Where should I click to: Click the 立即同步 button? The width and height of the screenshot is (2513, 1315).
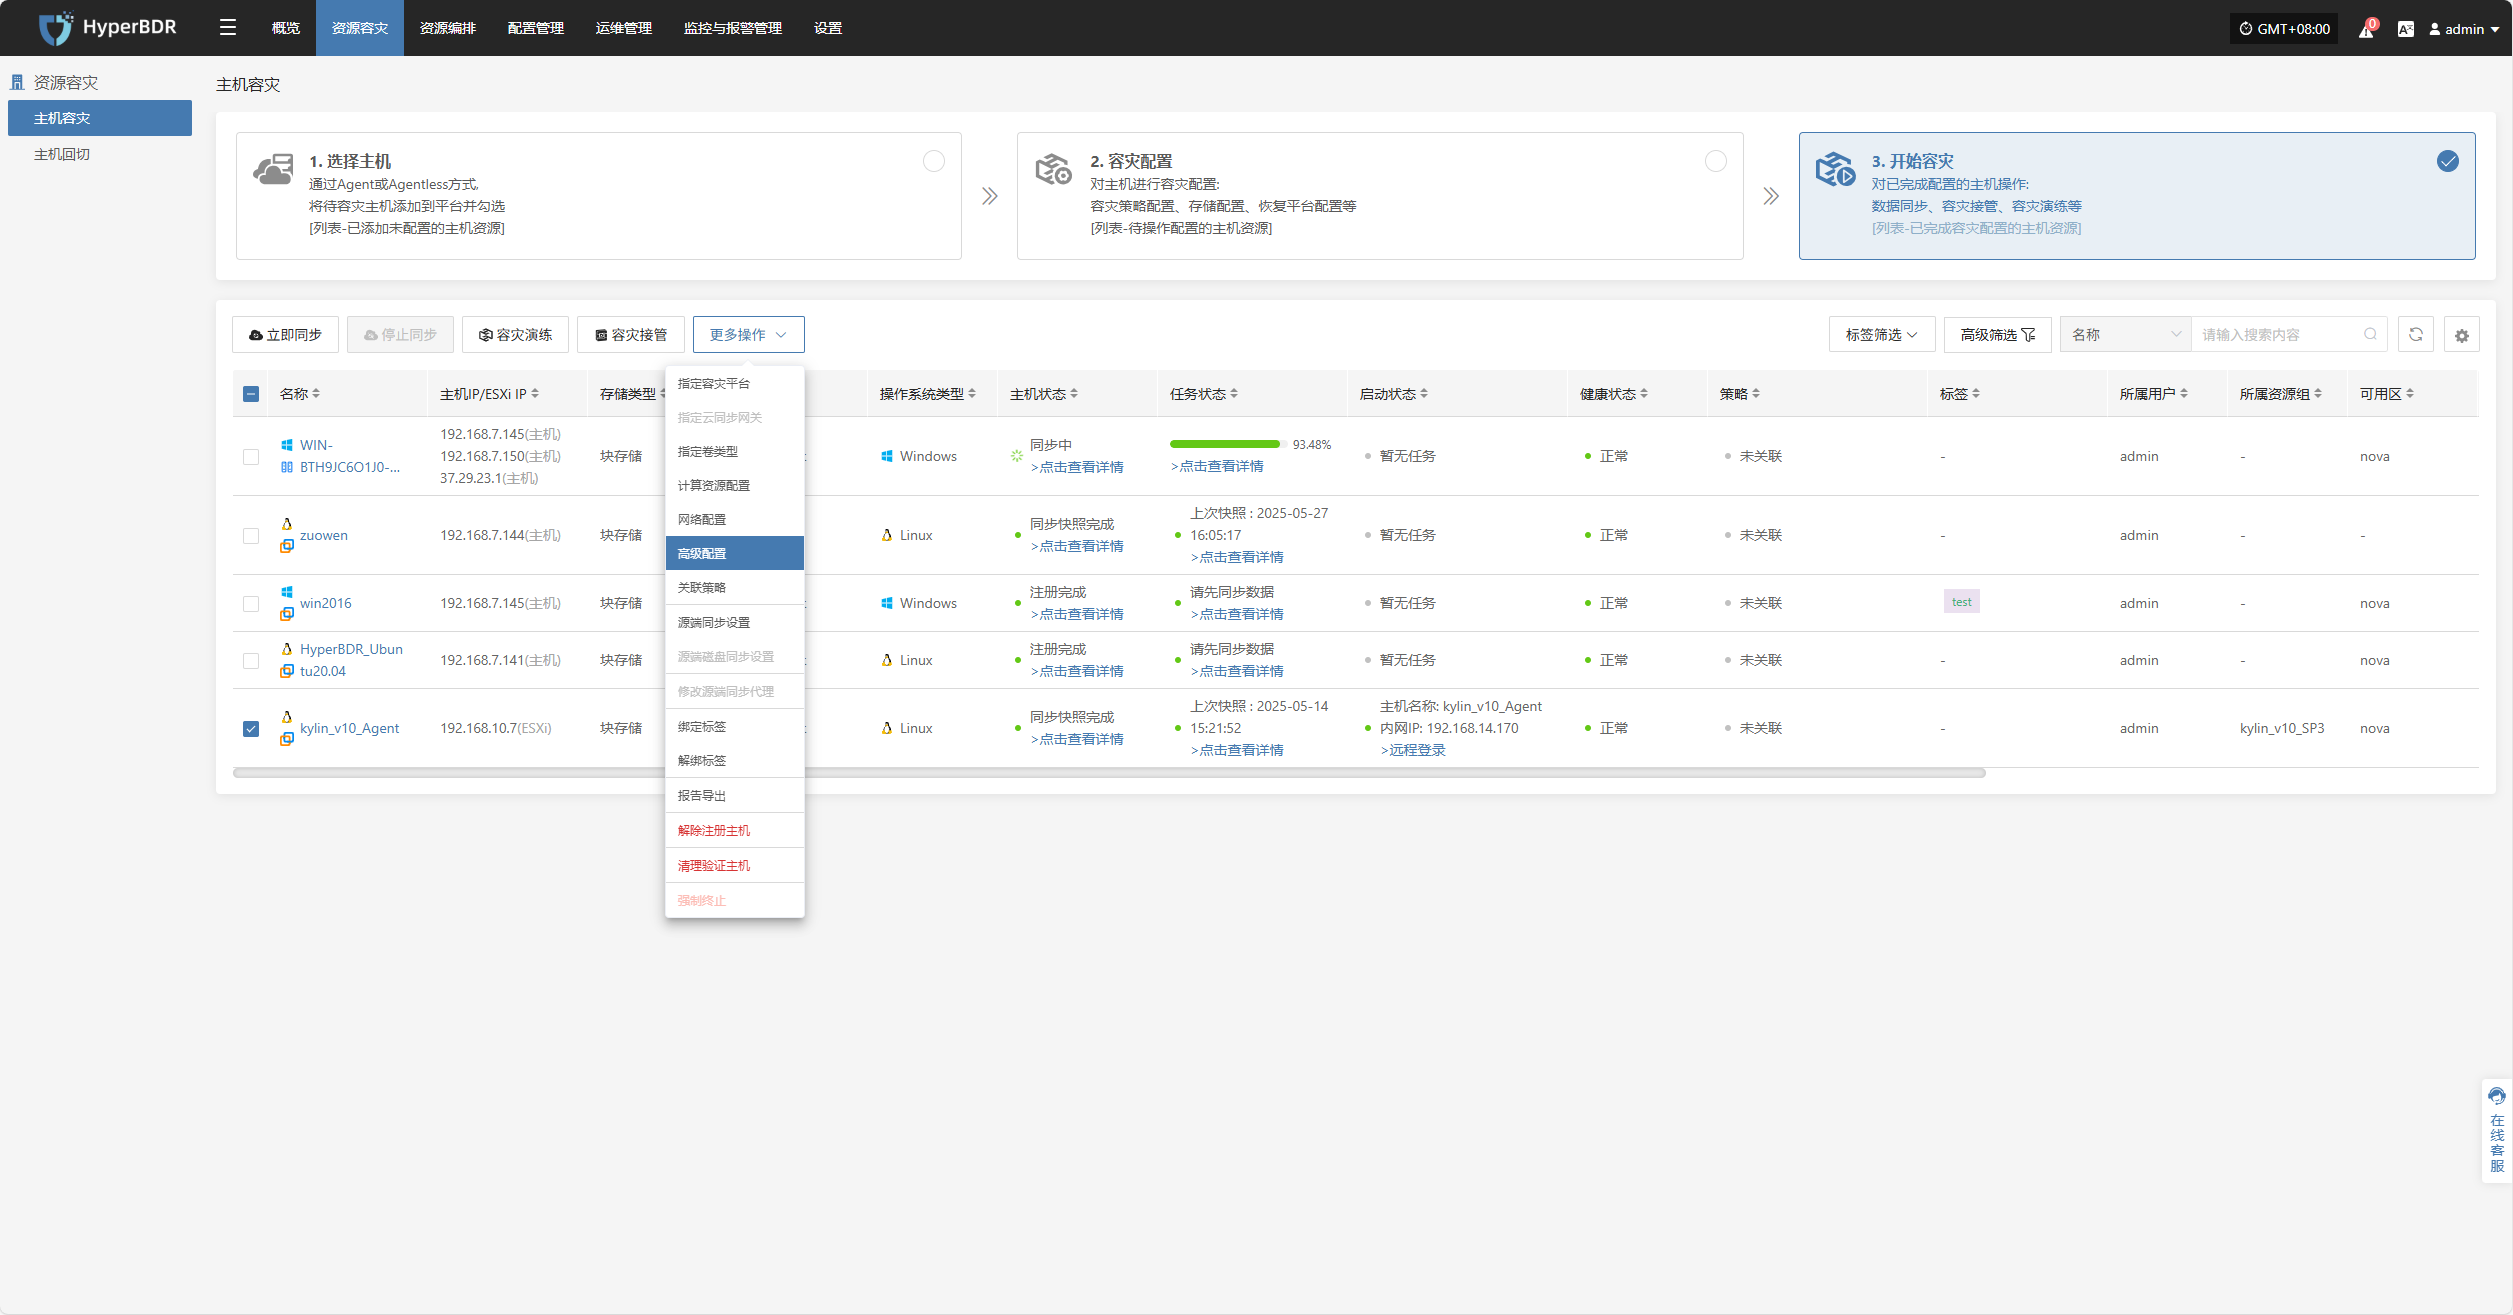pyautogui.click(x=285, y=334)
